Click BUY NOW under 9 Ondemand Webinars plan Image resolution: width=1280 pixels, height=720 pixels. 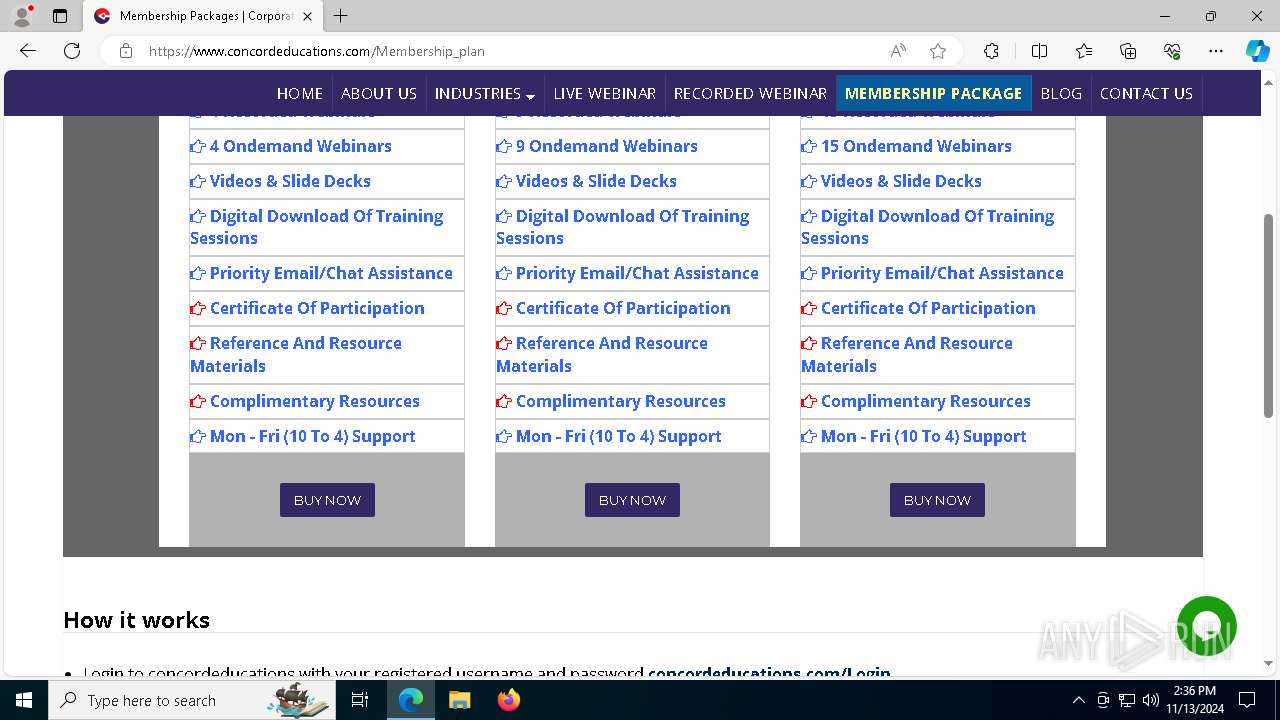tap(632, 500)
